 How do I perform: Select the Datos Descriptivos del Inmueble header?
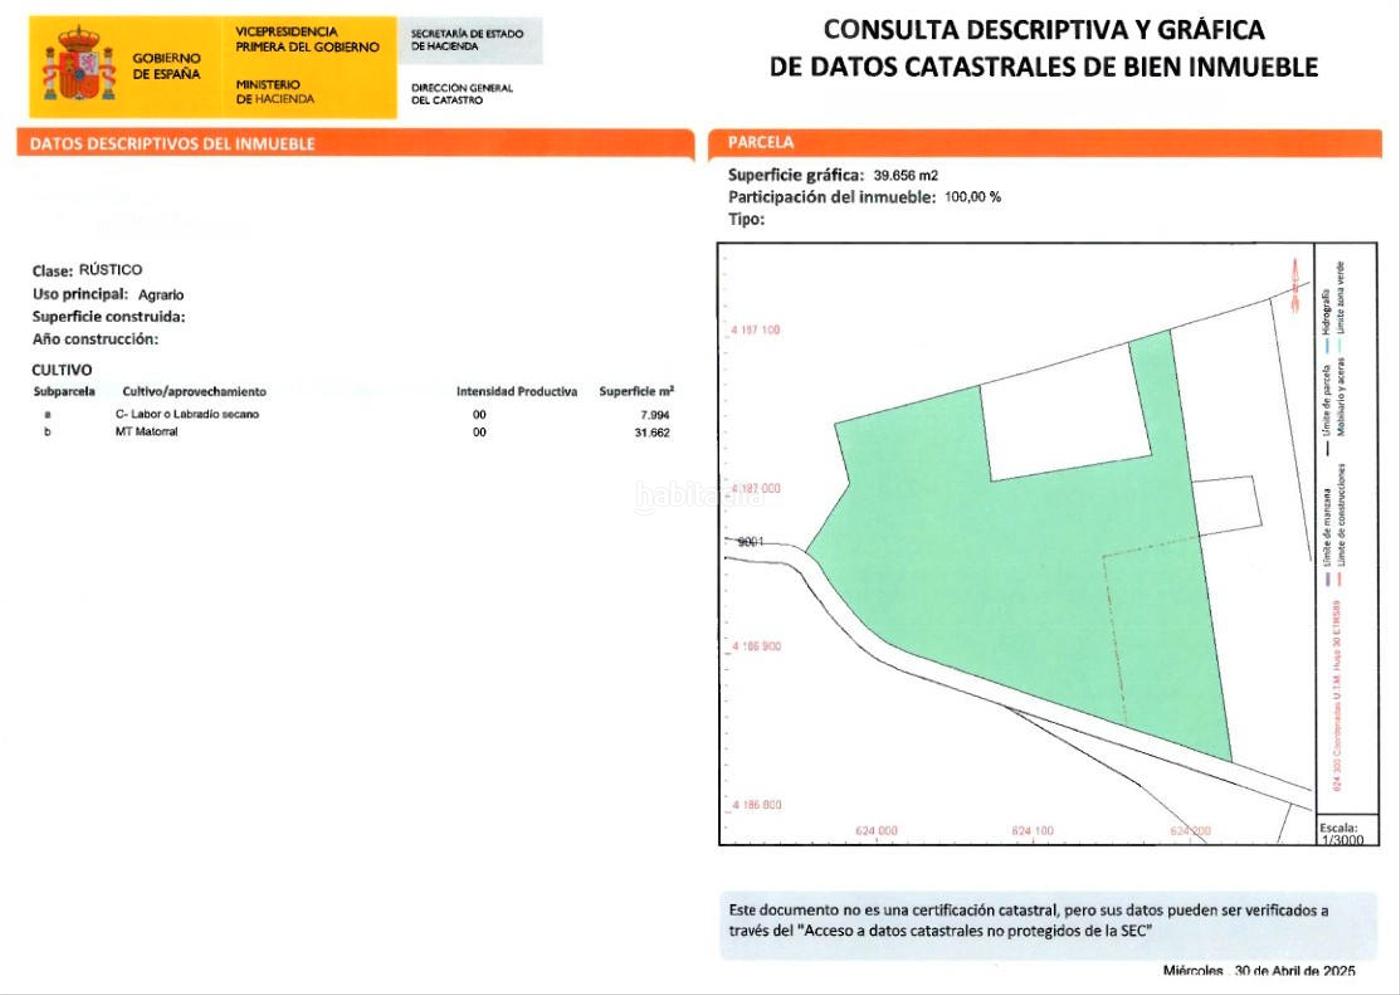coord(172,144)
